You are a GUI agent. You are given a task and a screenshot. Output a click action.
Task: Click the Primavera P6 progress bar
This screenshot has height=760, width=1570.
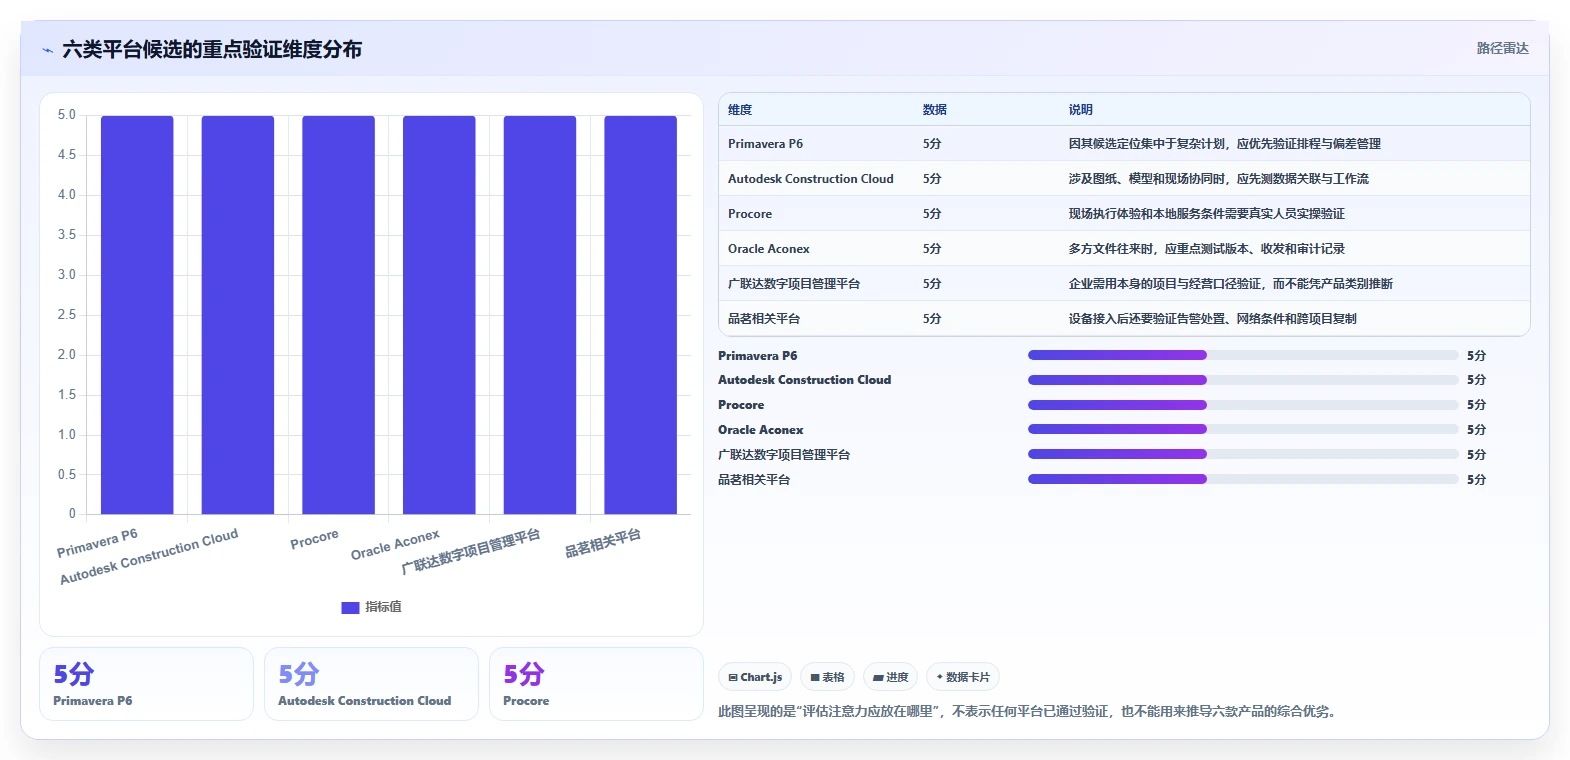click(1243, 355)
